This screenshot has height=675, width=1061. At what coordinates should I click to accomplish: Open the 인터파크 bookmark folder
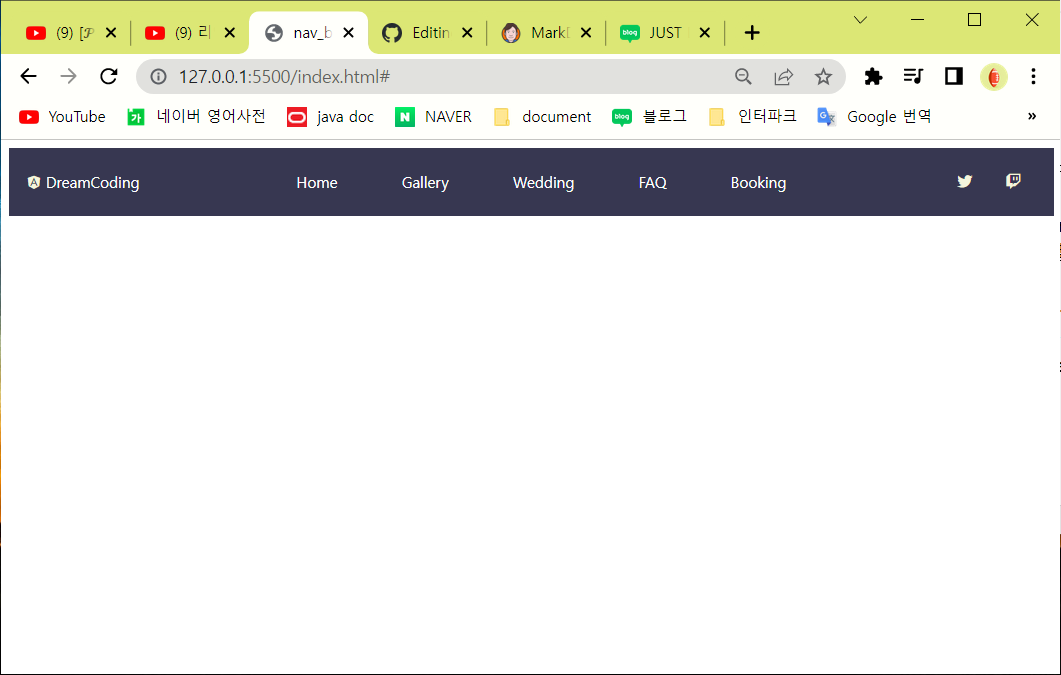coord(752,116)
